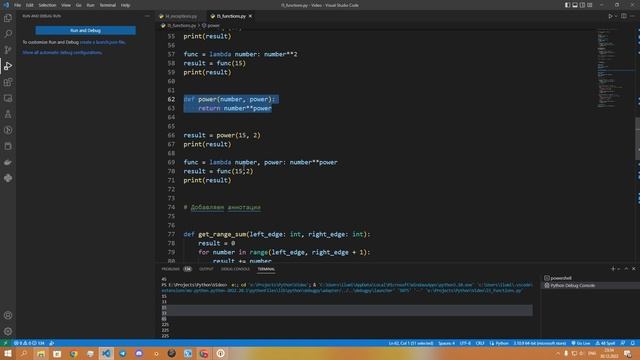Open the Customize Layout icon
This screenshot has width=640, height=360.
pos(590,5)
